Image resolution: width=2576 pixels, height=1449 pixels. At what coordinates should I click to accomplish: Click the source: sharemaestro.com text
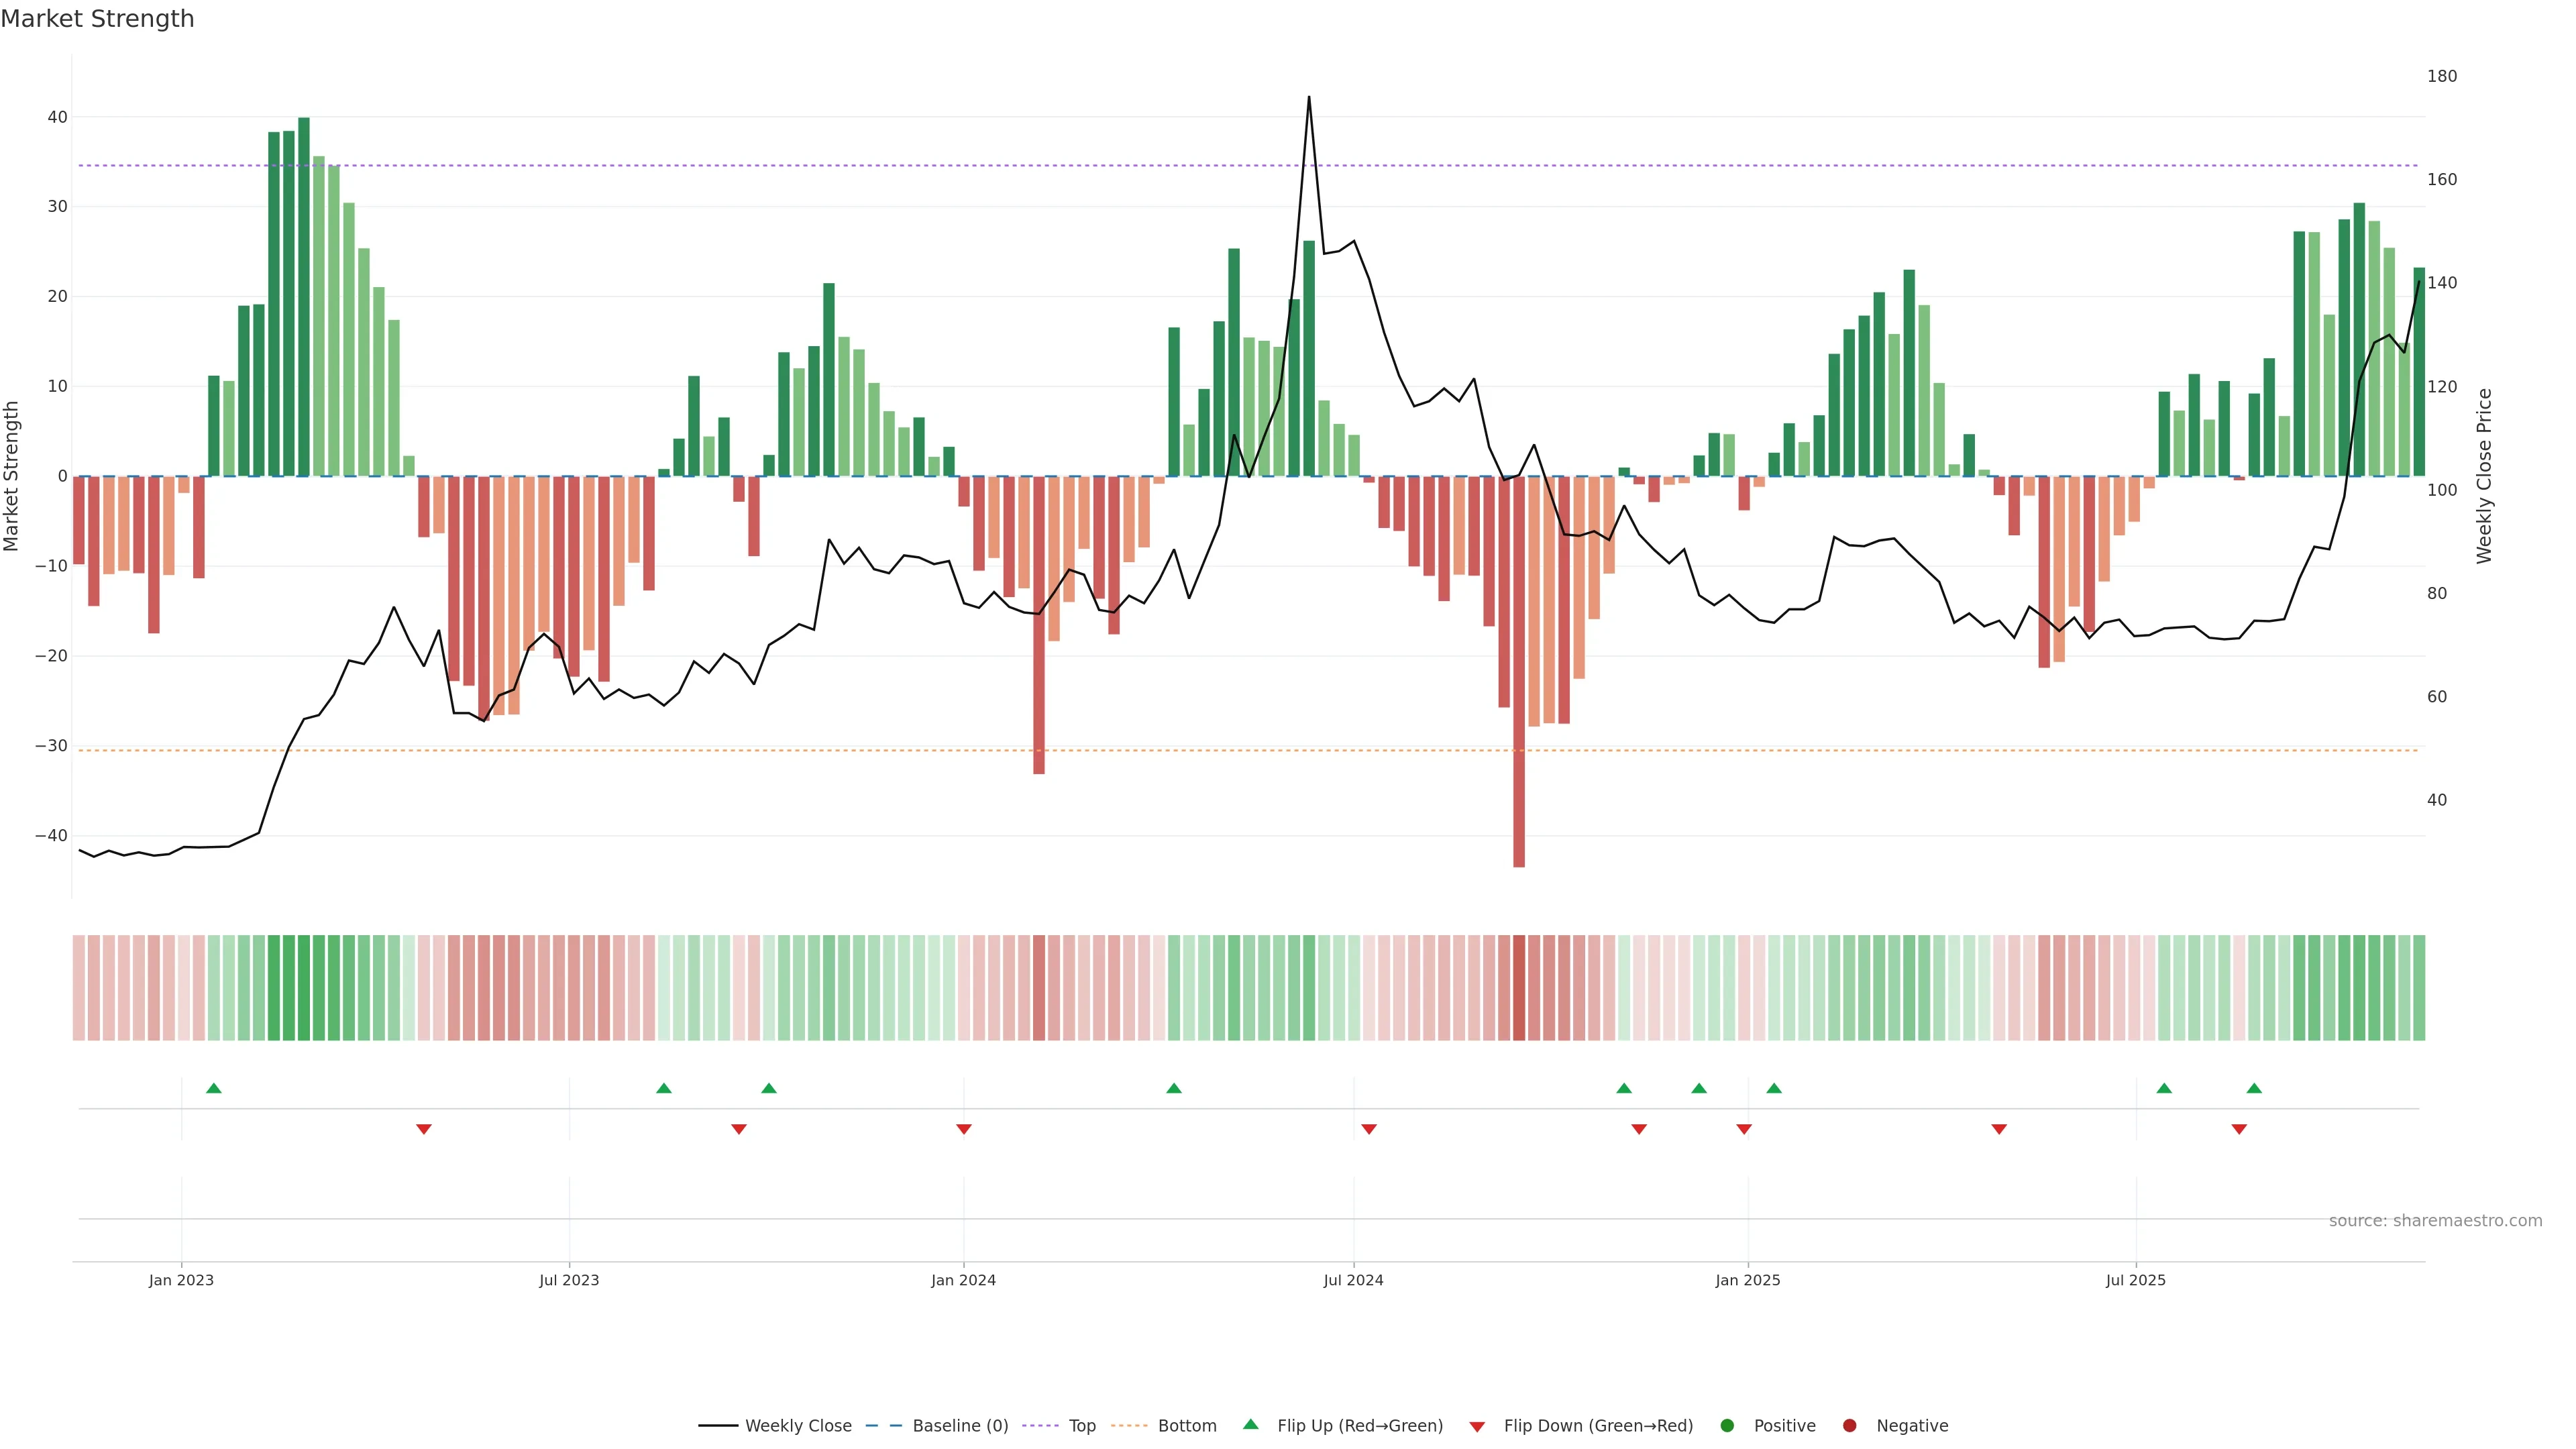pos(2435,1221)
